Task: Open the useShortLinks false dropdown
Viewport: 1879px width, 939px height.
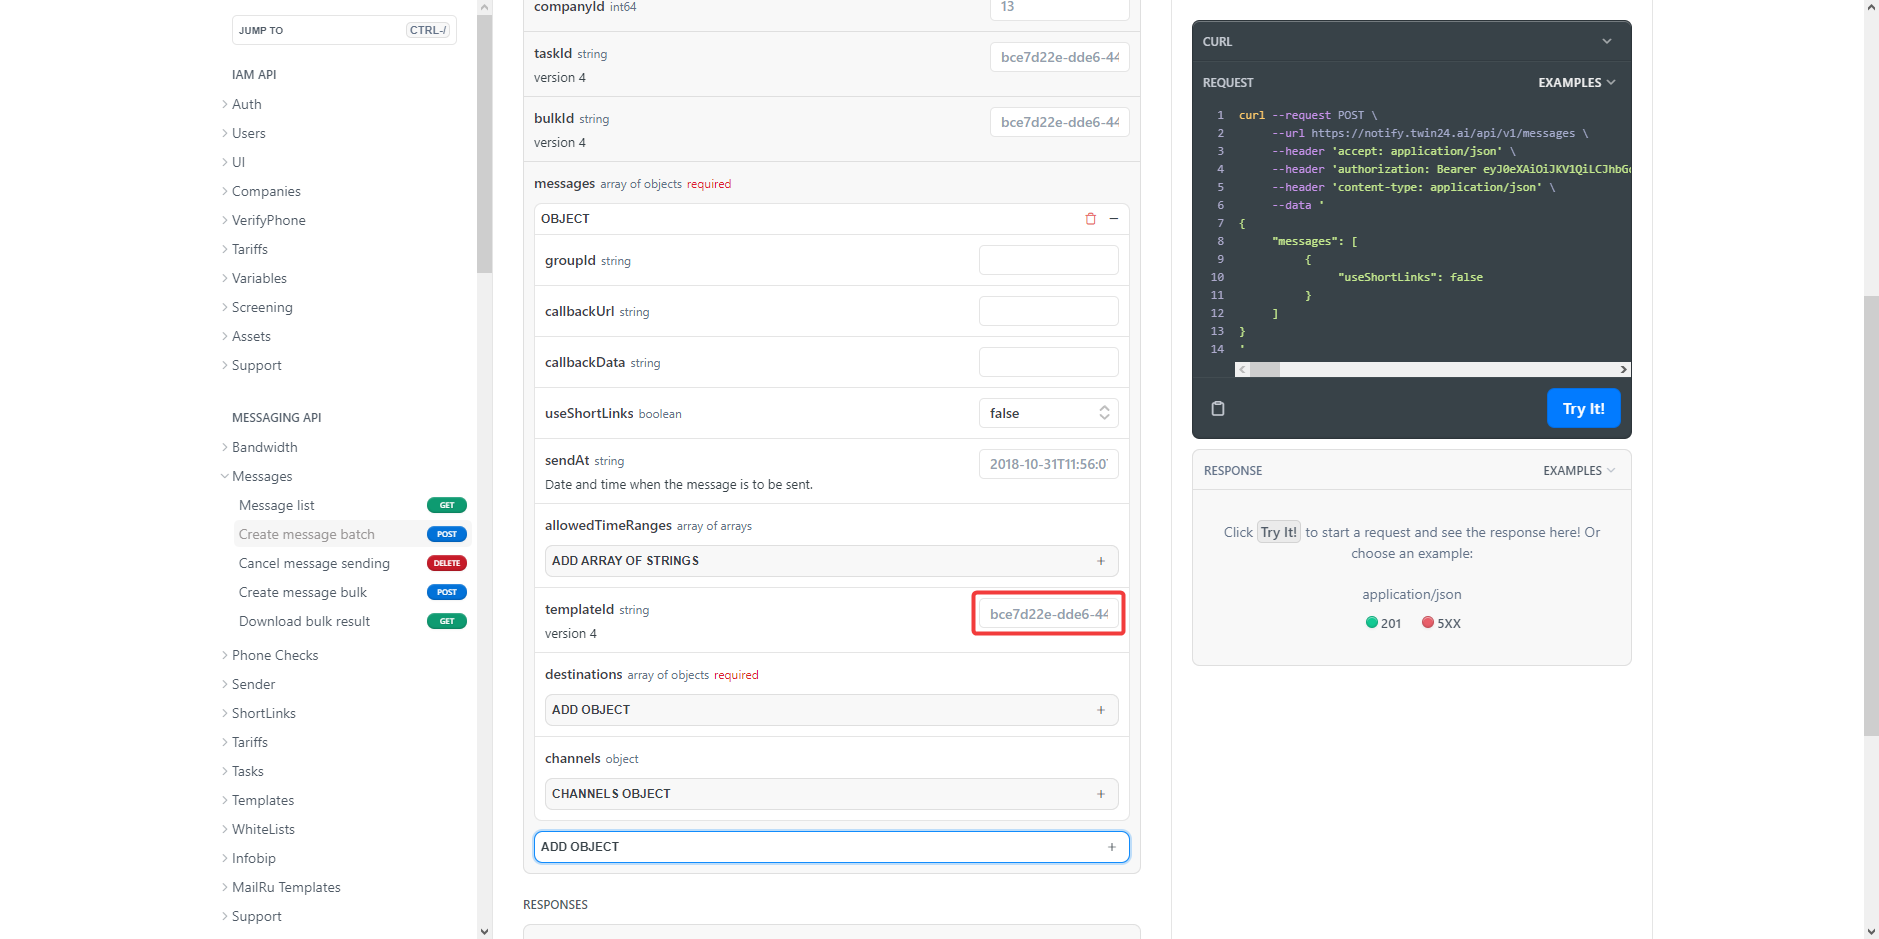Action: [x=1048, y=413]
